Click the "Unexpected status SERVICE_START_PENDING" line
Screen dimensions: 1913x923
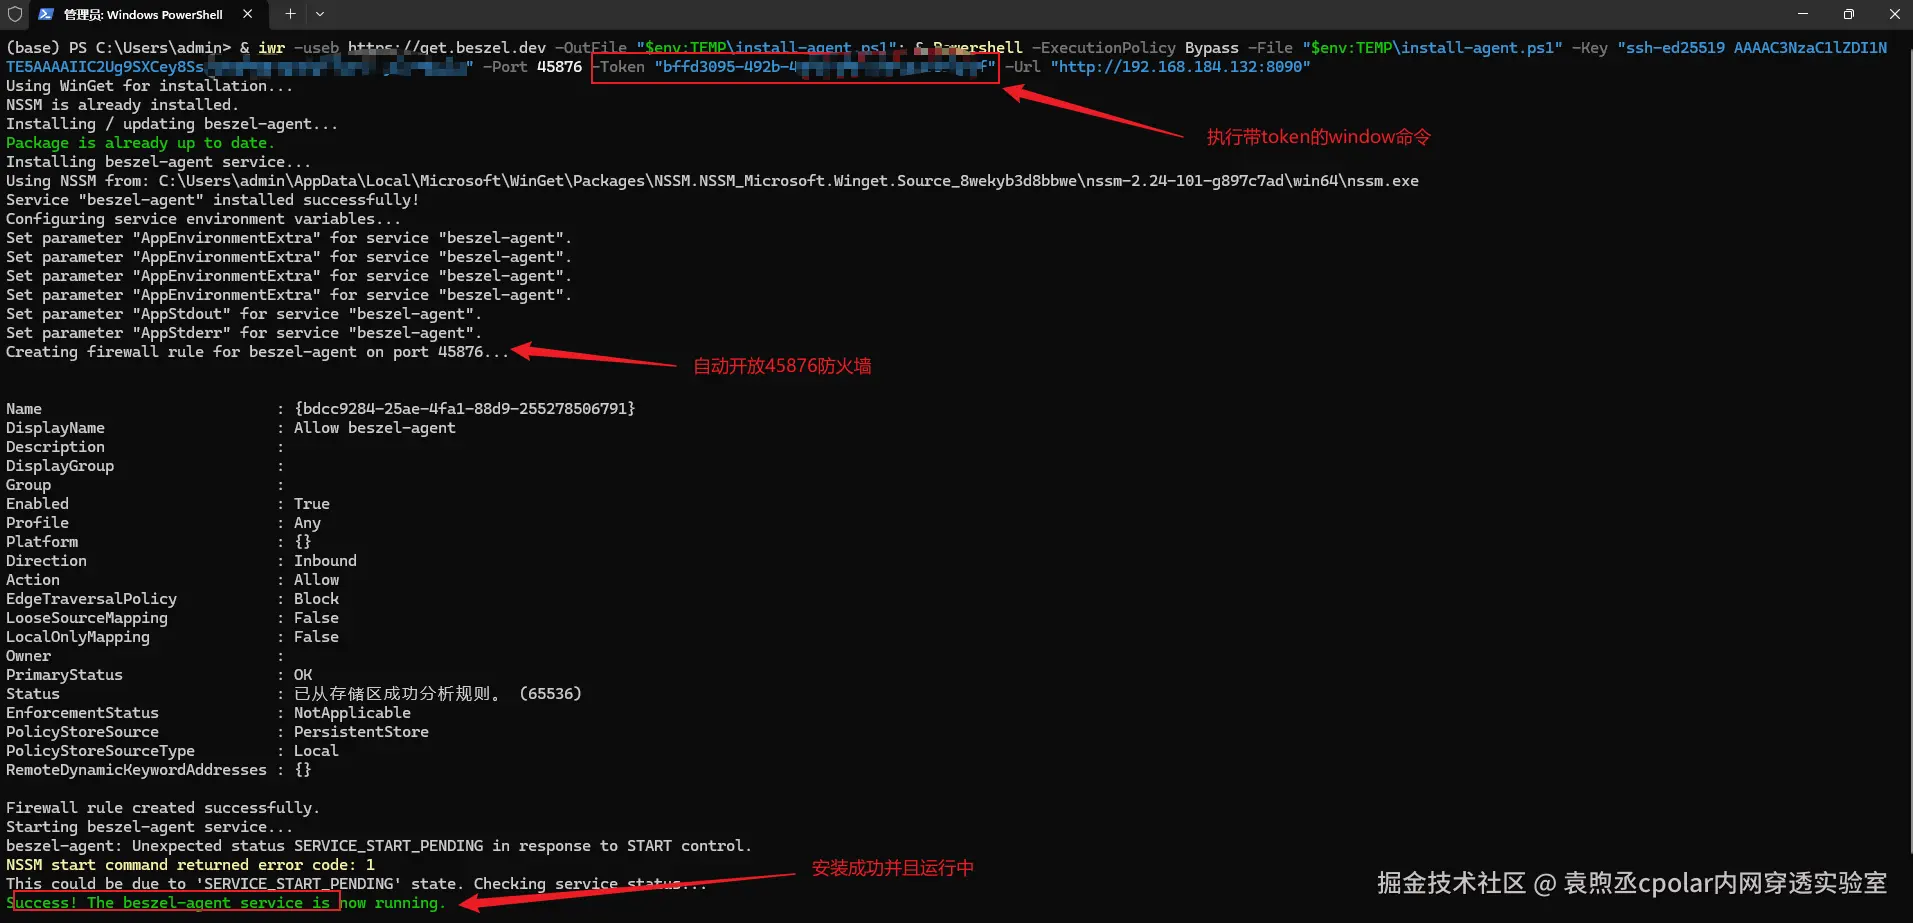379,846
